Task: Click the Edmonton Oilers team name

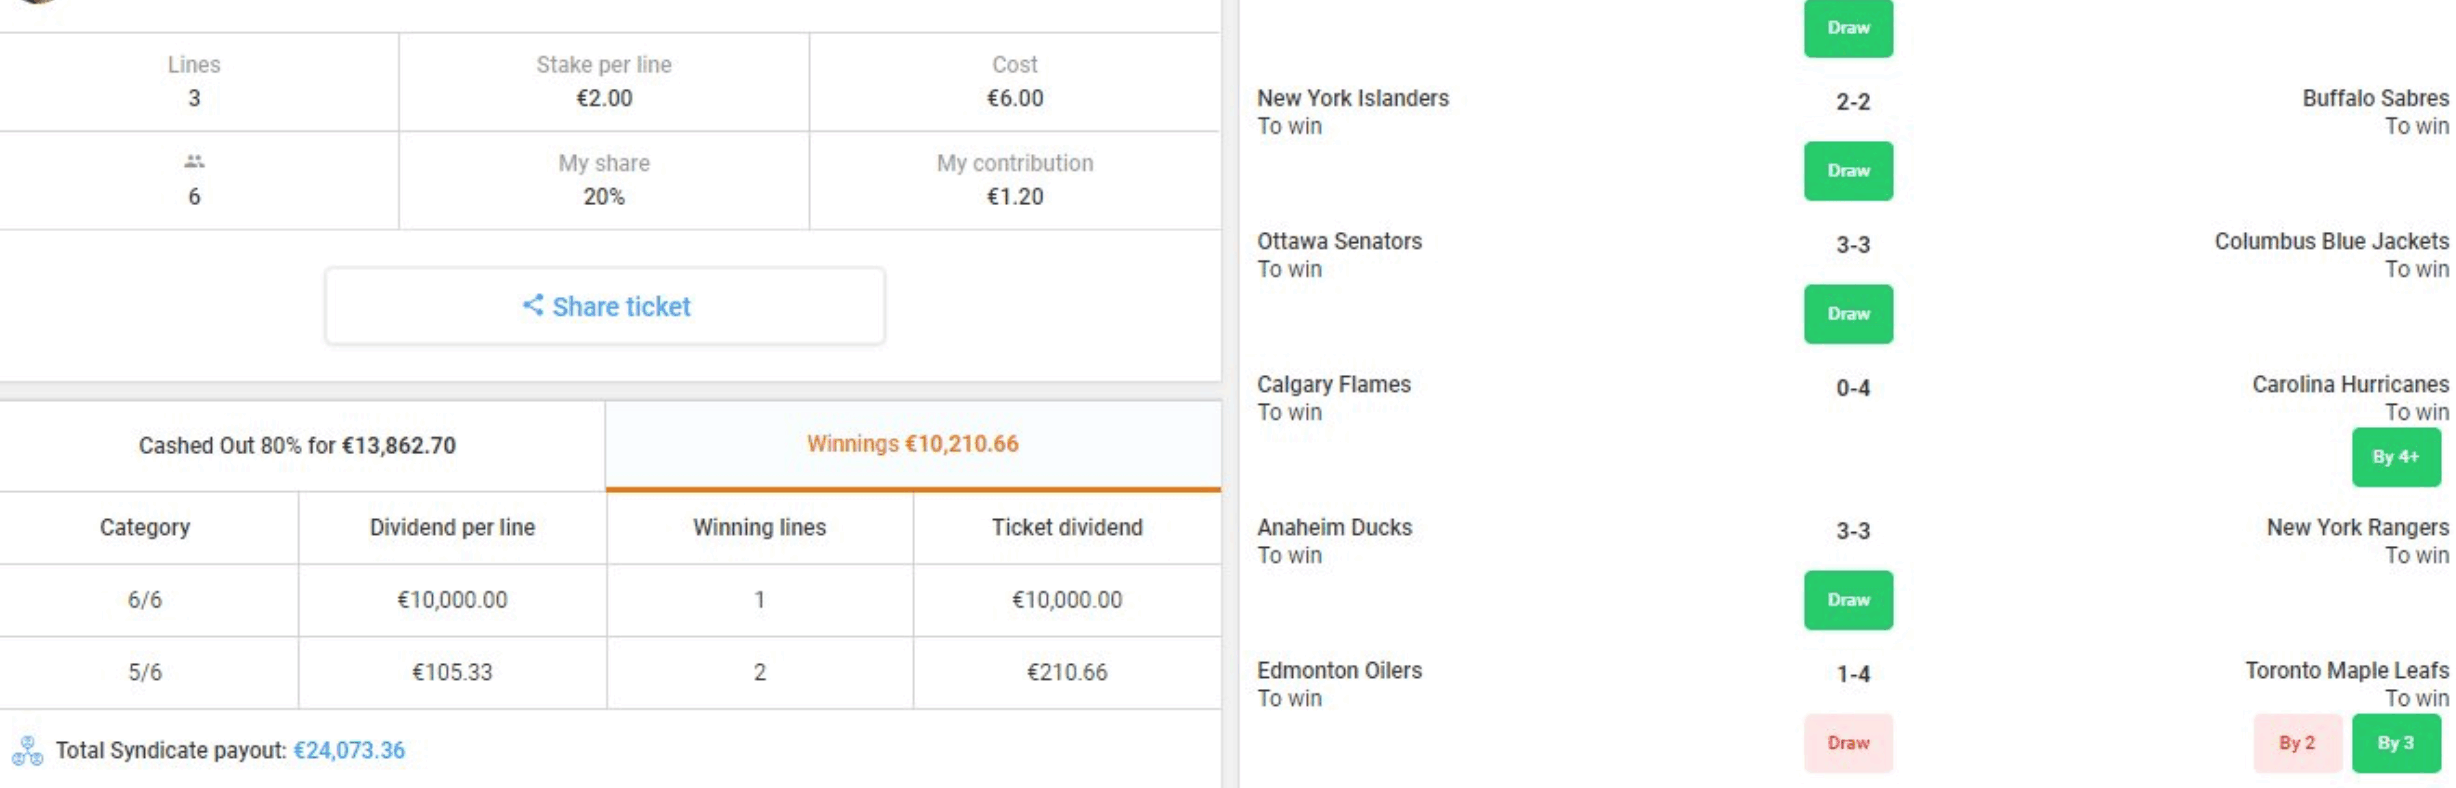Action: pos(1339,670)
